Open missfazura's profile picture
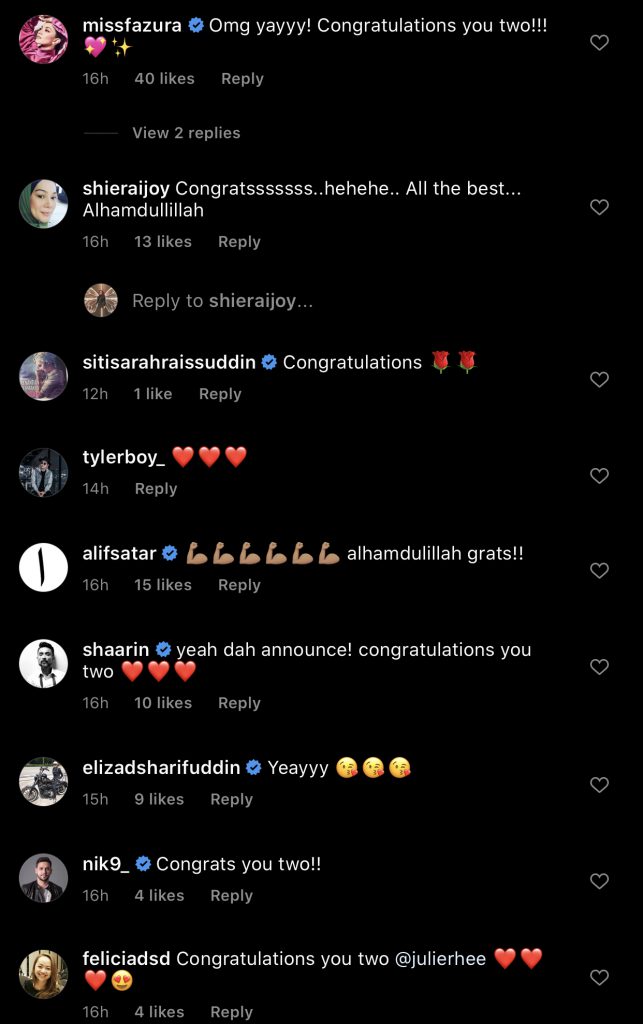The image size is (643, 1024). (43, 40)
